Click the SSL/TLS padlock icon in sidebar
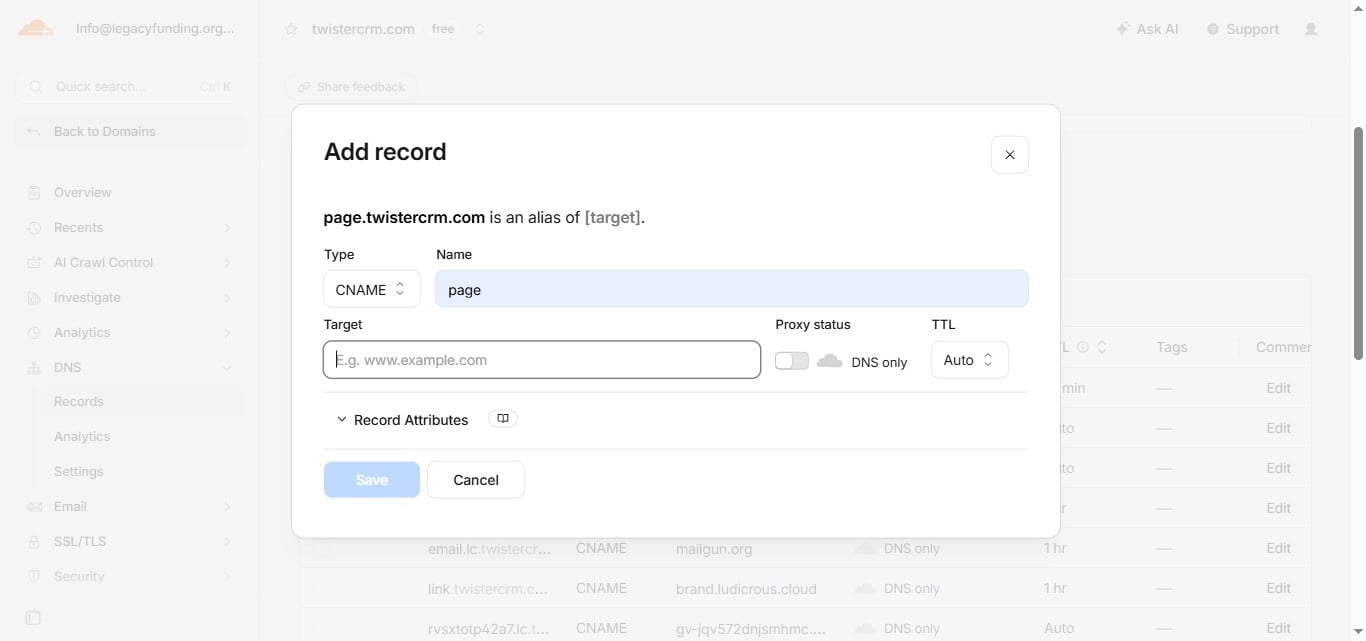Screen dimensions: 1366x641 34,541
